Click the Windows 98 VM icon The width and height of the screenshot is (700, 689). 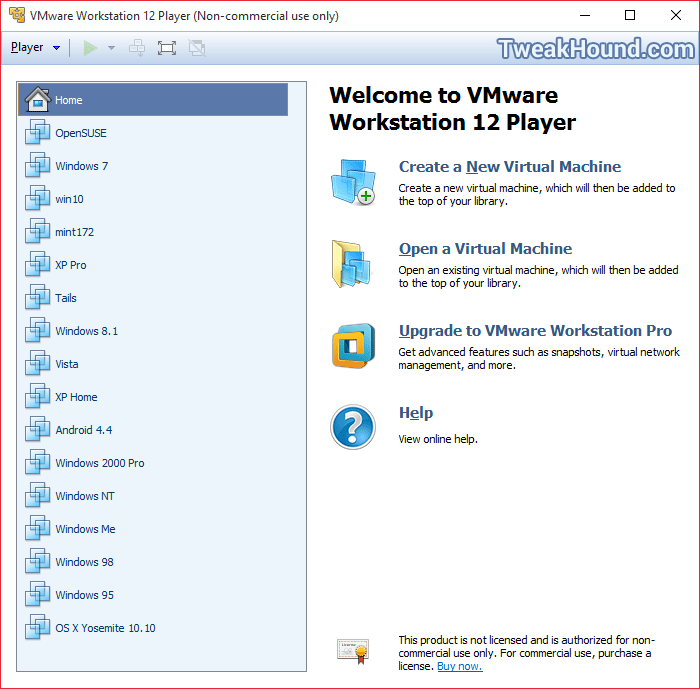pyautogui.click(x=38, y=562)
